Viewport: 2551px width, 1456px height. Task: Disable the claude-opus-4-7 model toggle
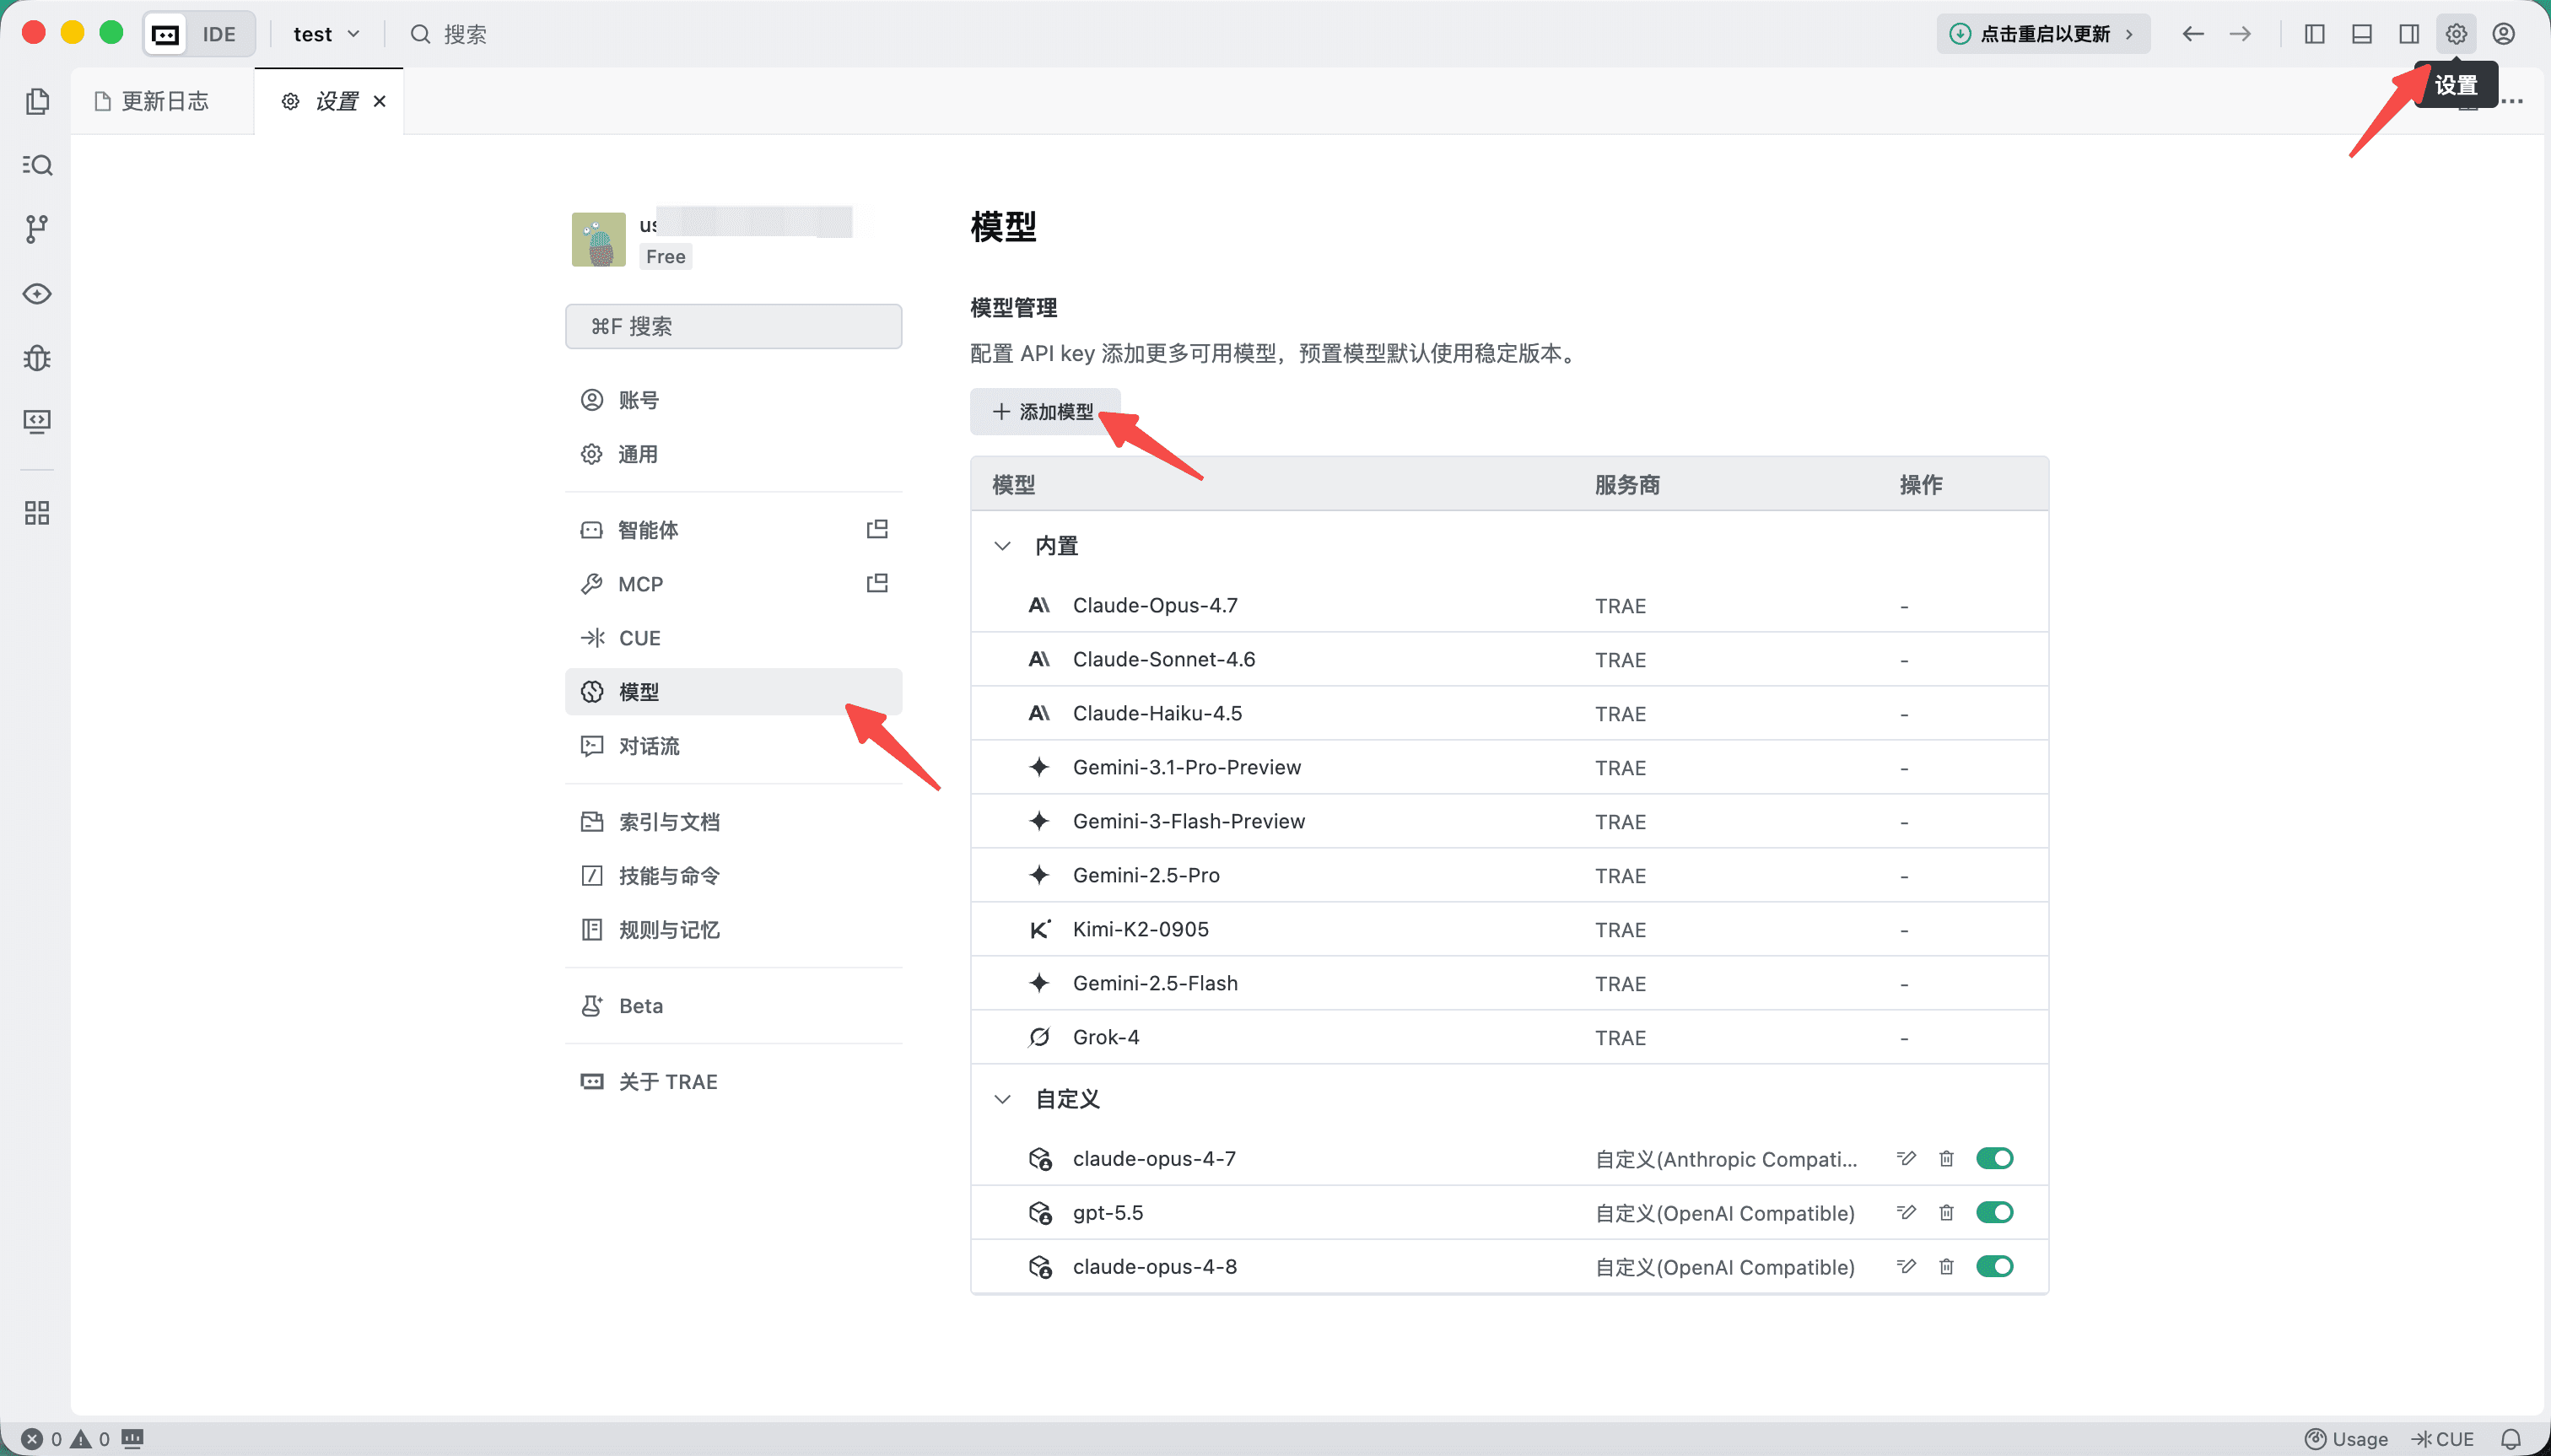(x=1995, y=1158)
